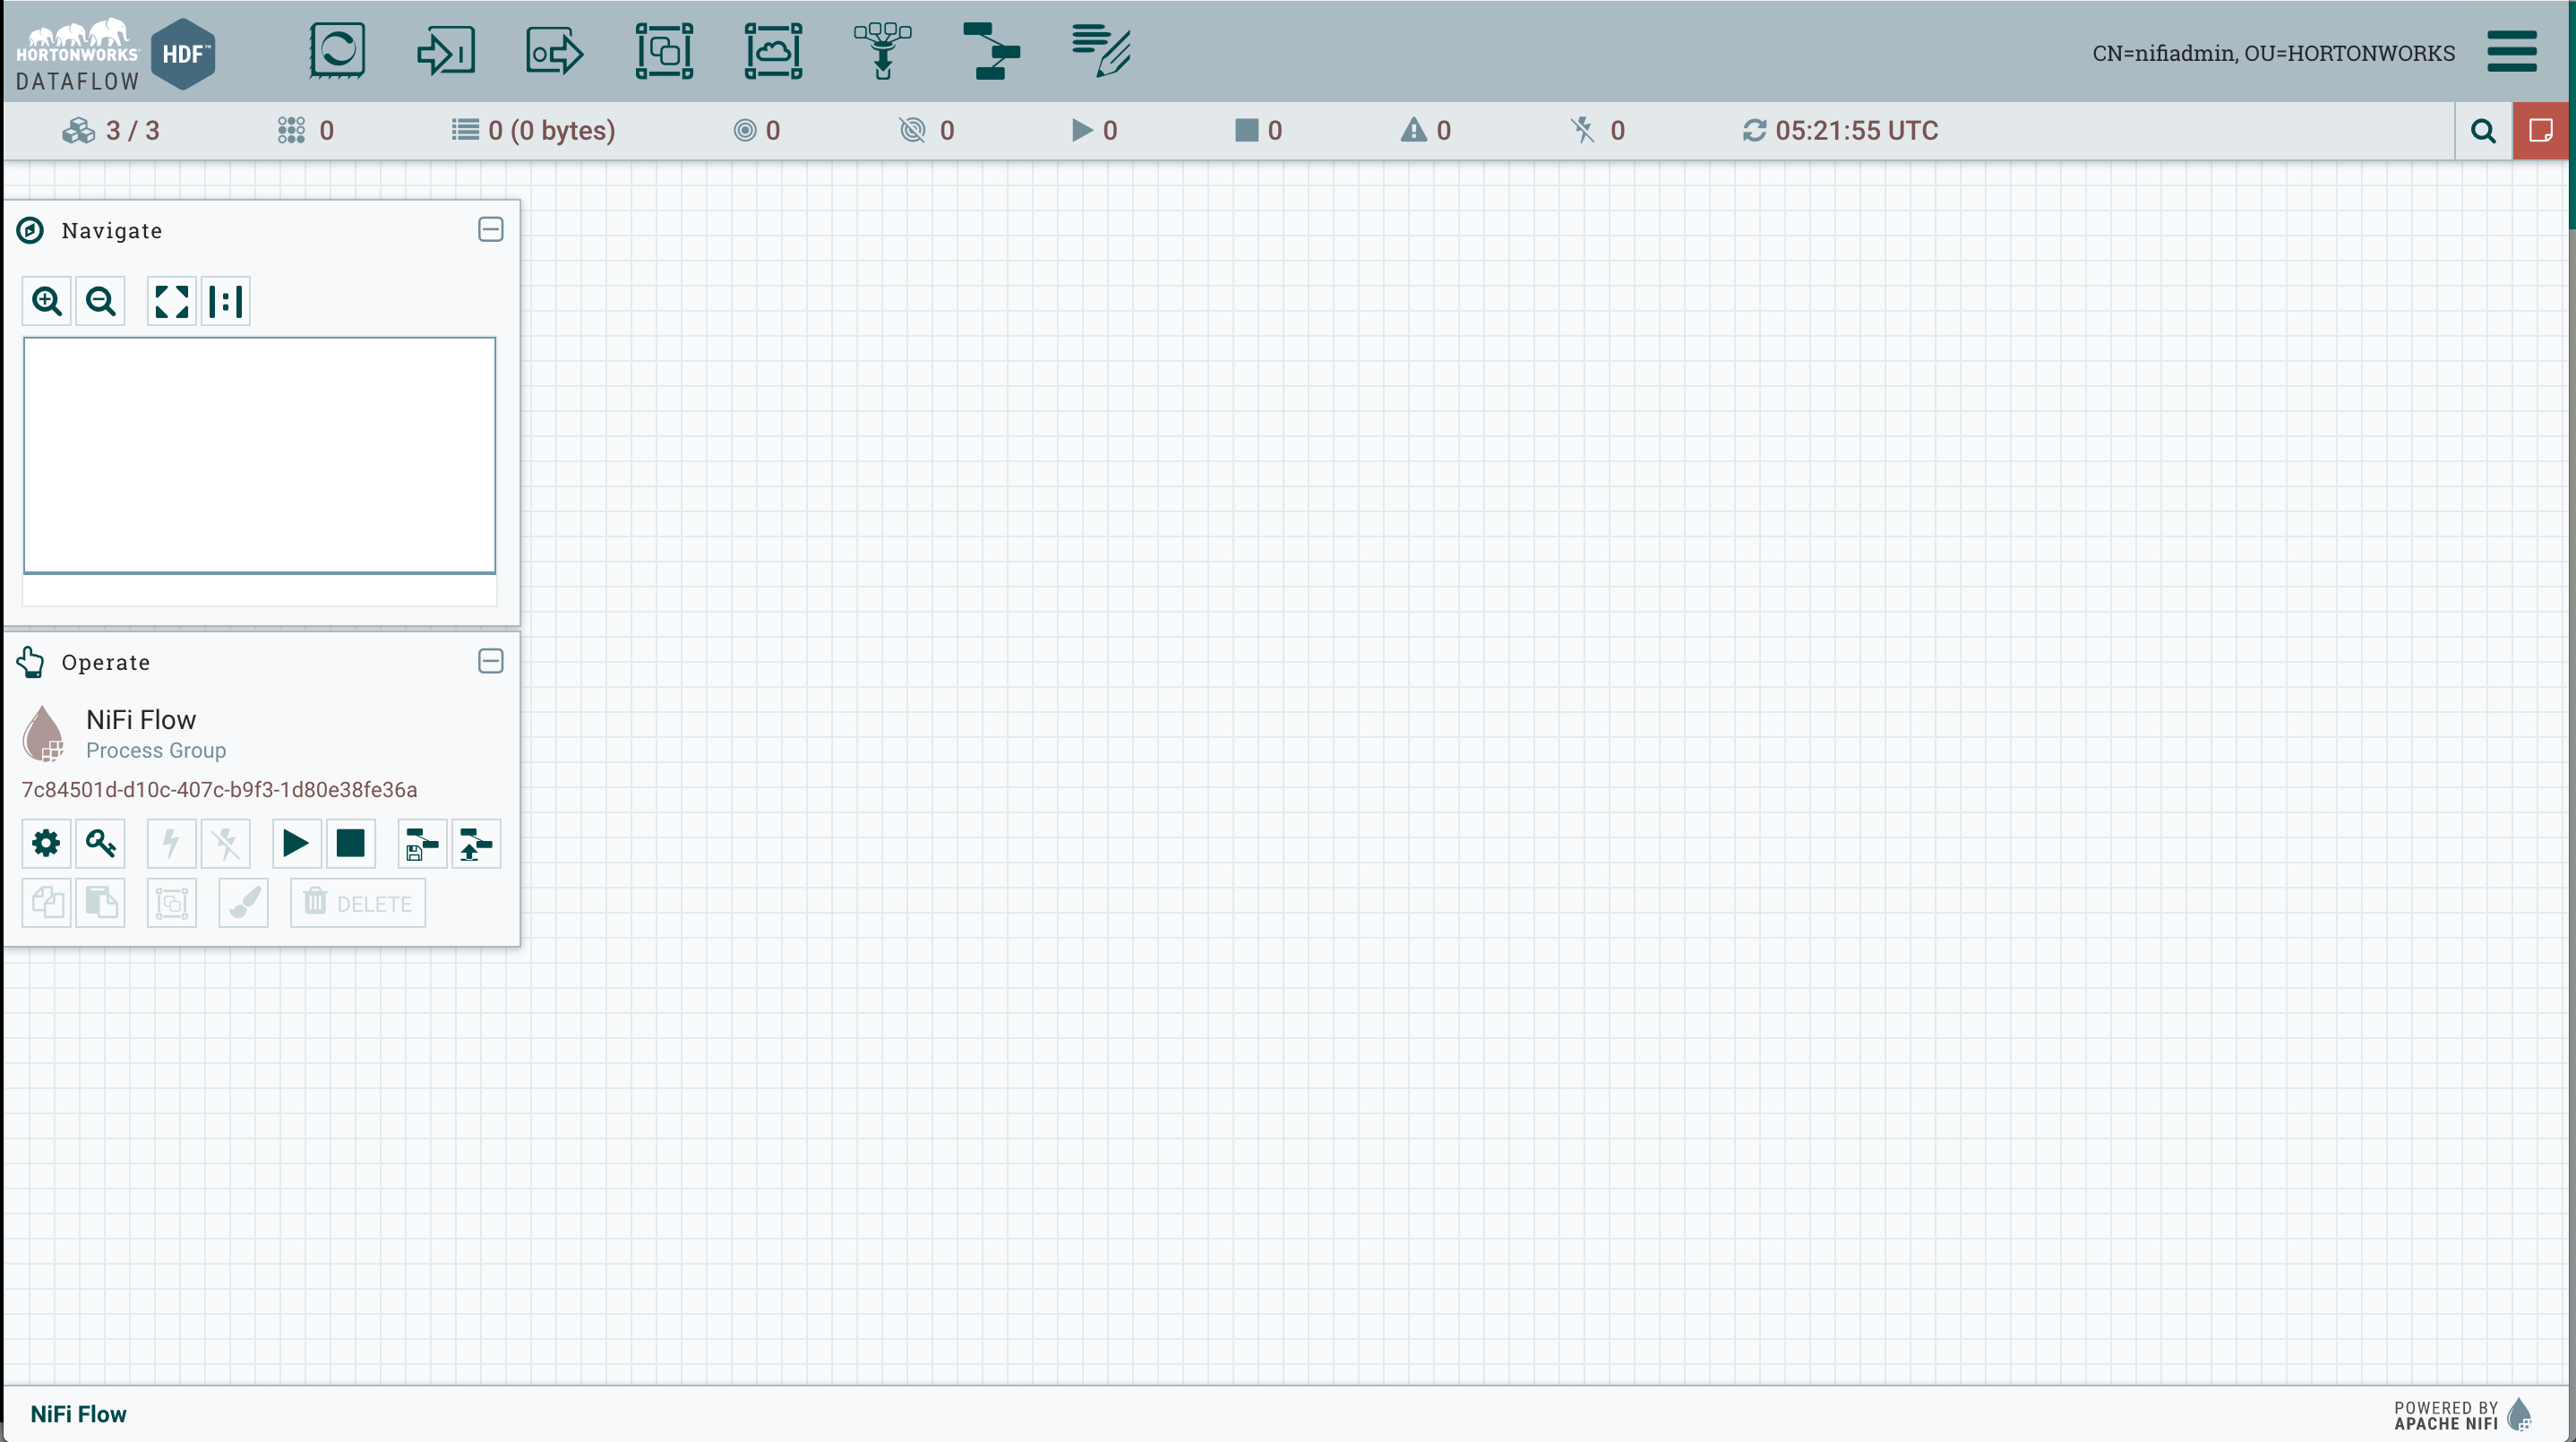2576x1442 pixels.
Task: Select the Process Group toolbar icon
Action: tap(664, 50)
